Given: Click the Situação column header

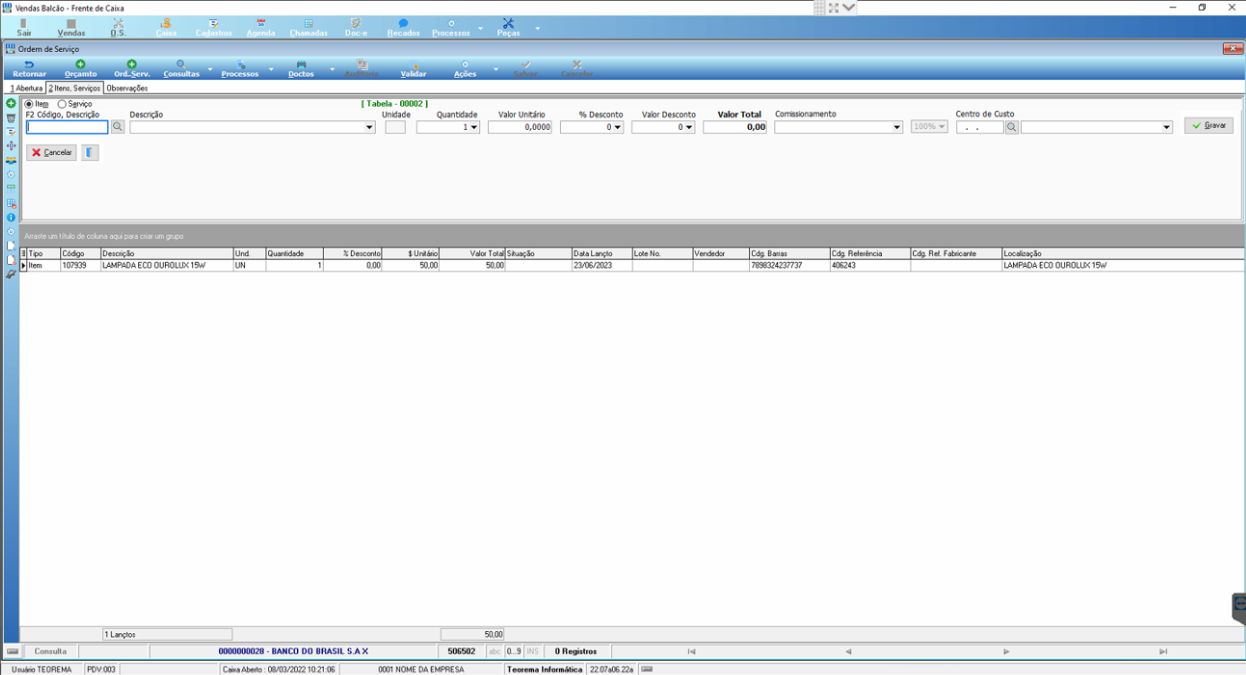Looking at the screenshot, I should click(x=538, y=254).
